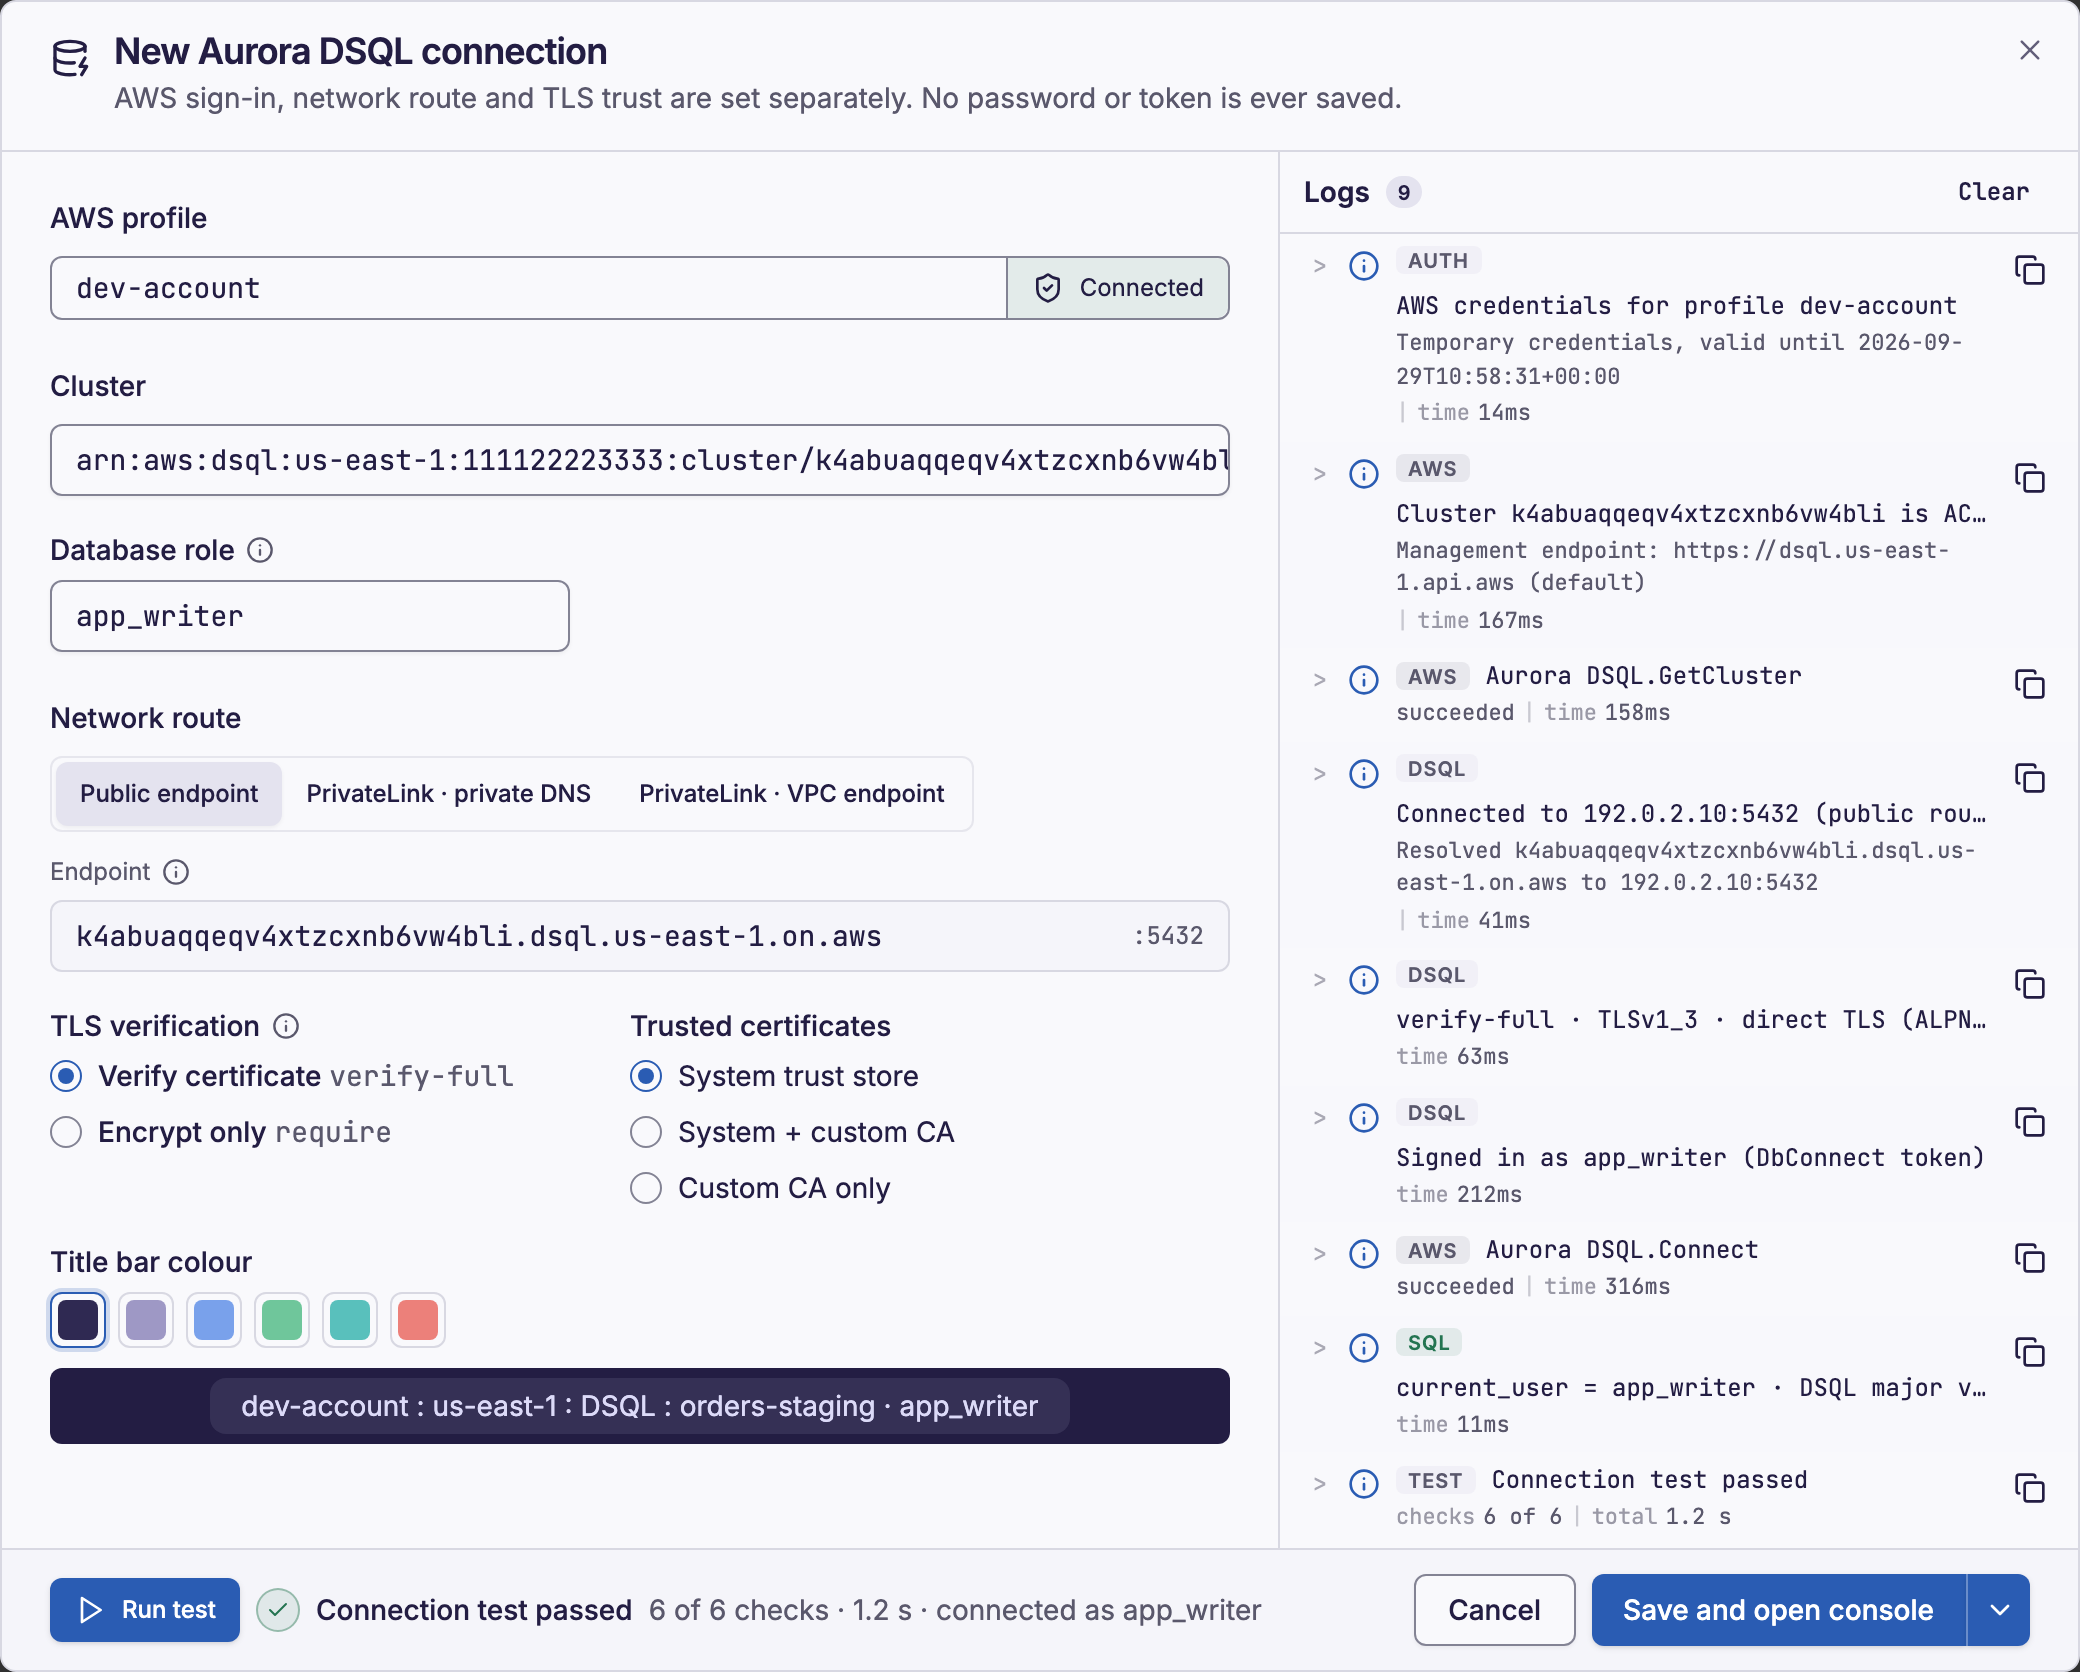The height and width of the screenshot is (1672, 2080).
Task: Click Save and open console
Action: tap(1778, 1610)
